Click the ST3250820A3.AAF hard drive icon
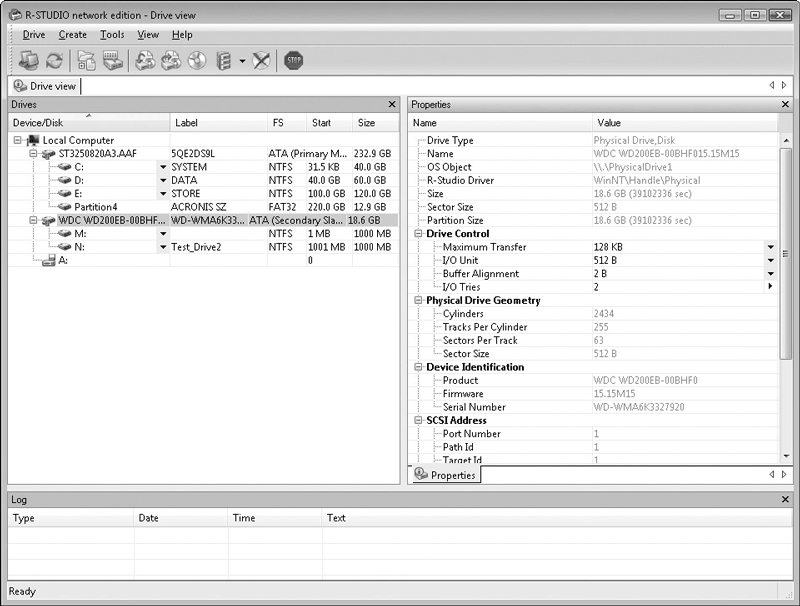This screenshot has height=606, width=800. coord(48,154)
